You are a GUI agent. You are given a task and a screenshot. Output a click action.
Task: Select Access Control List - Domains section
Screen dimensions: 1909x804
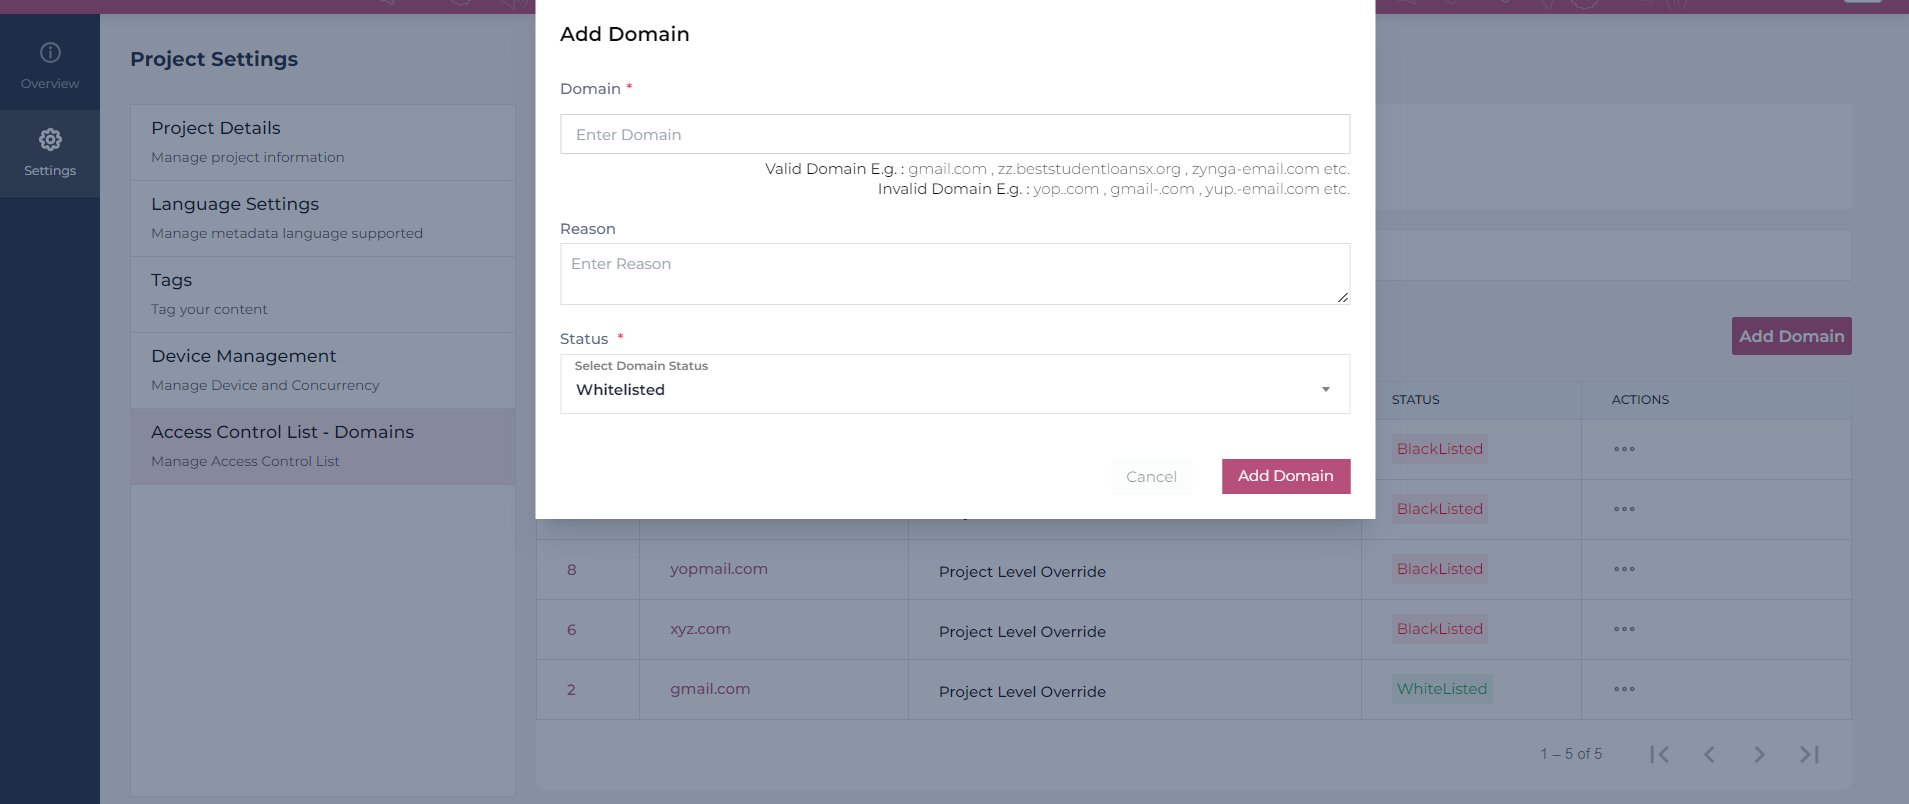tap(323, 446)
